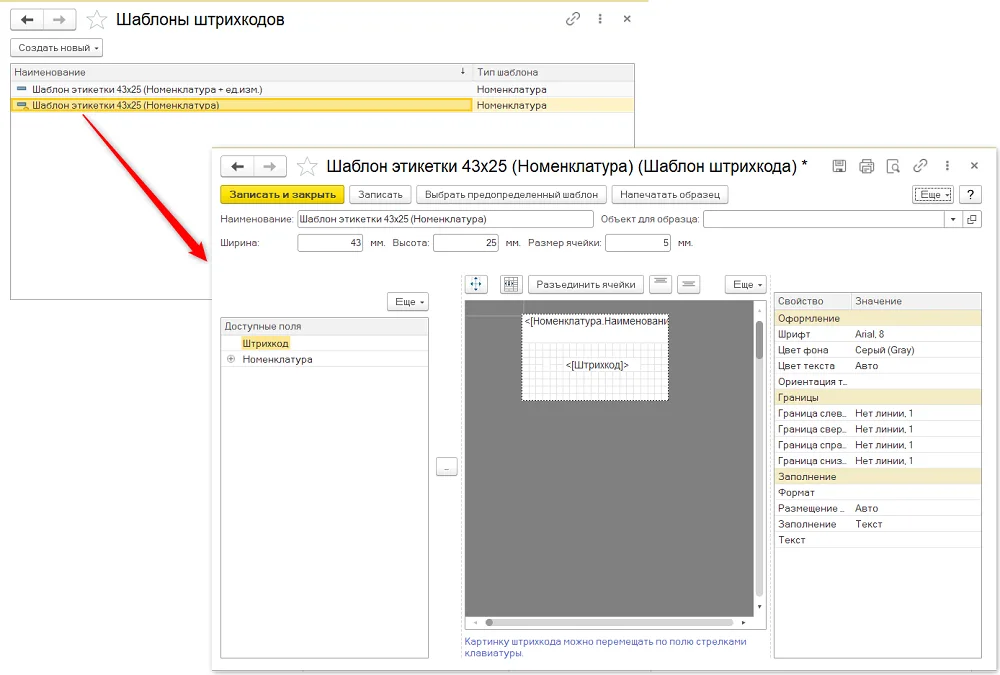Select row Шаблон этикетки 43x25 (Номенклатура + ед.изм.)
This screenshot has width=1000, height=675.
point(322,89)
